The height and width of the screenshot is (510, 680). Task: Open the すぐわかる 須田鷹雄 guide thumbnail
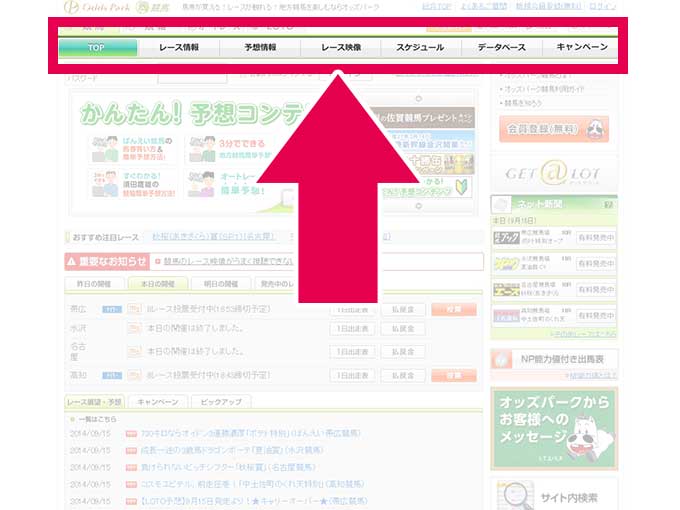[x=132, y=184]
